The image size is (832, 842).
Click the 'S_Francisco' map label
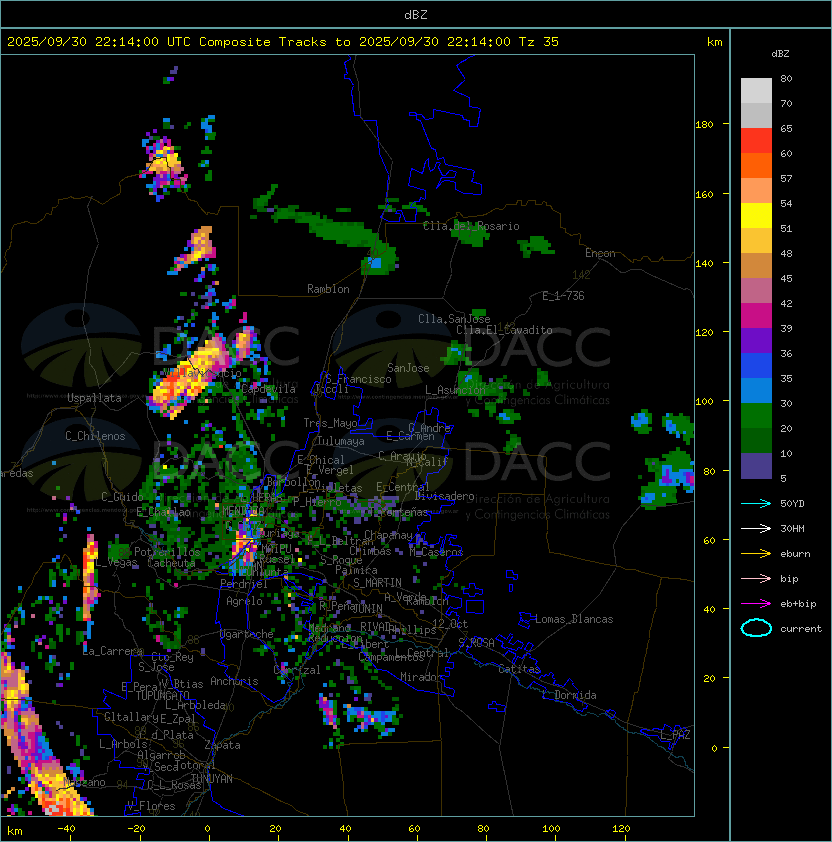358,379
